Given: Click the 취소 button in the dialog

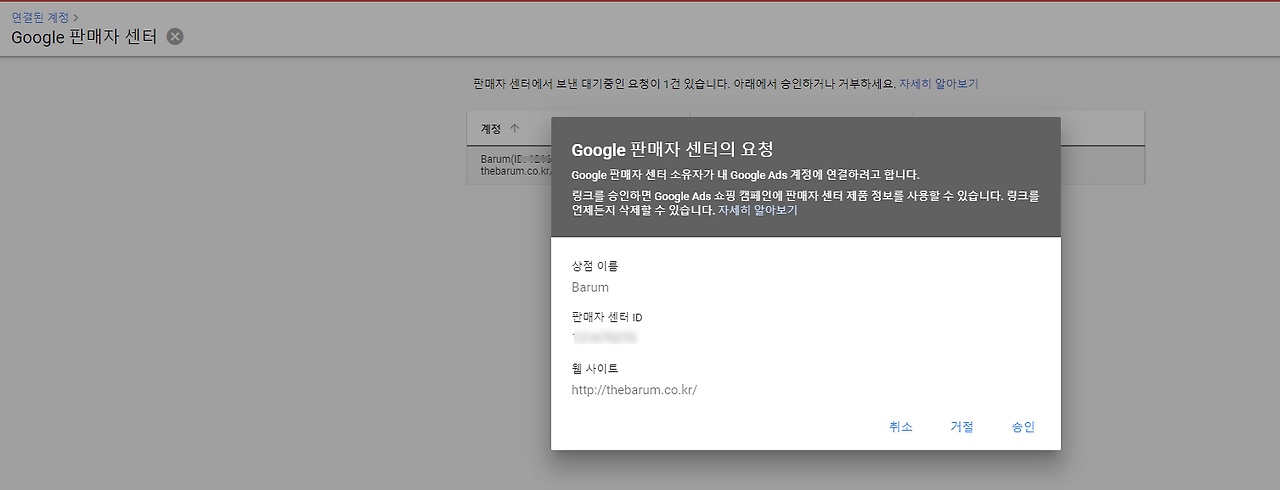Looking at the screenshot, I should [x=901, y=427].
